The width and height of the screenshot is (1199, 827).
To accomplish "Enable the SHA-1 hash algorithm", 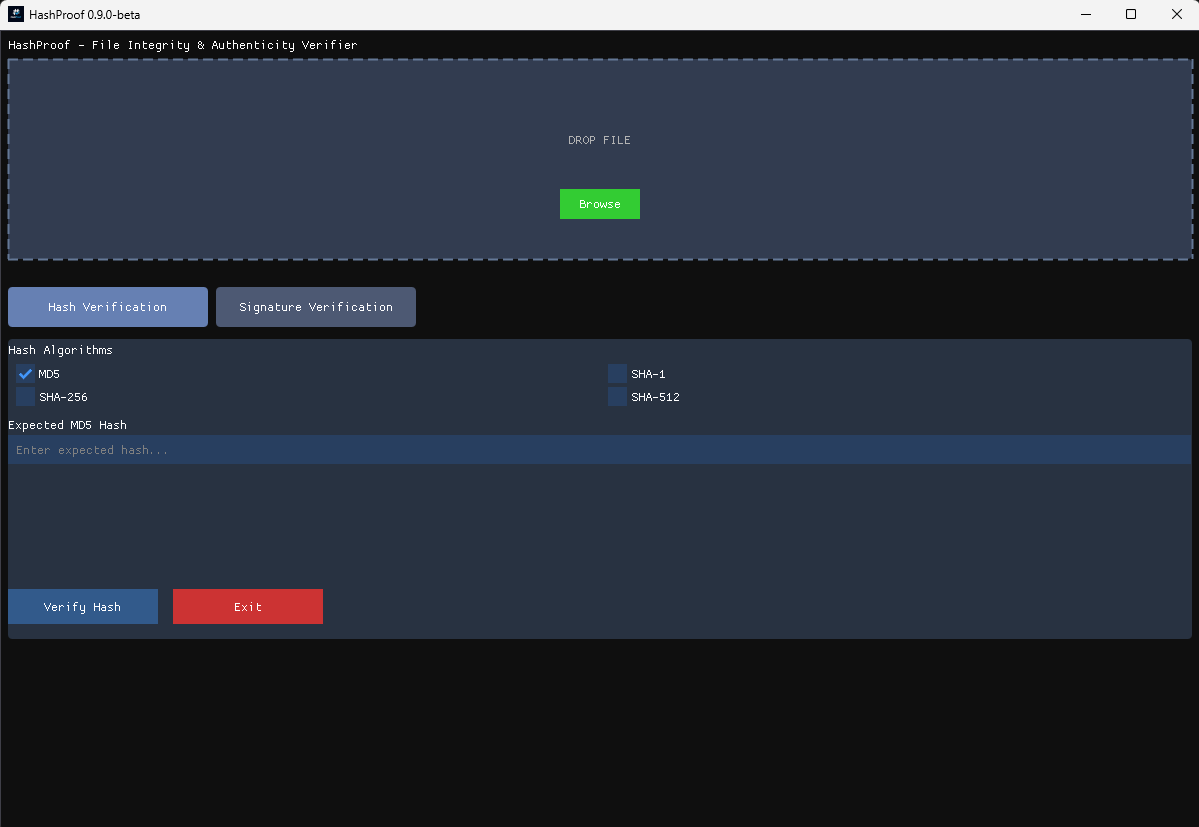I will (617, 373).
